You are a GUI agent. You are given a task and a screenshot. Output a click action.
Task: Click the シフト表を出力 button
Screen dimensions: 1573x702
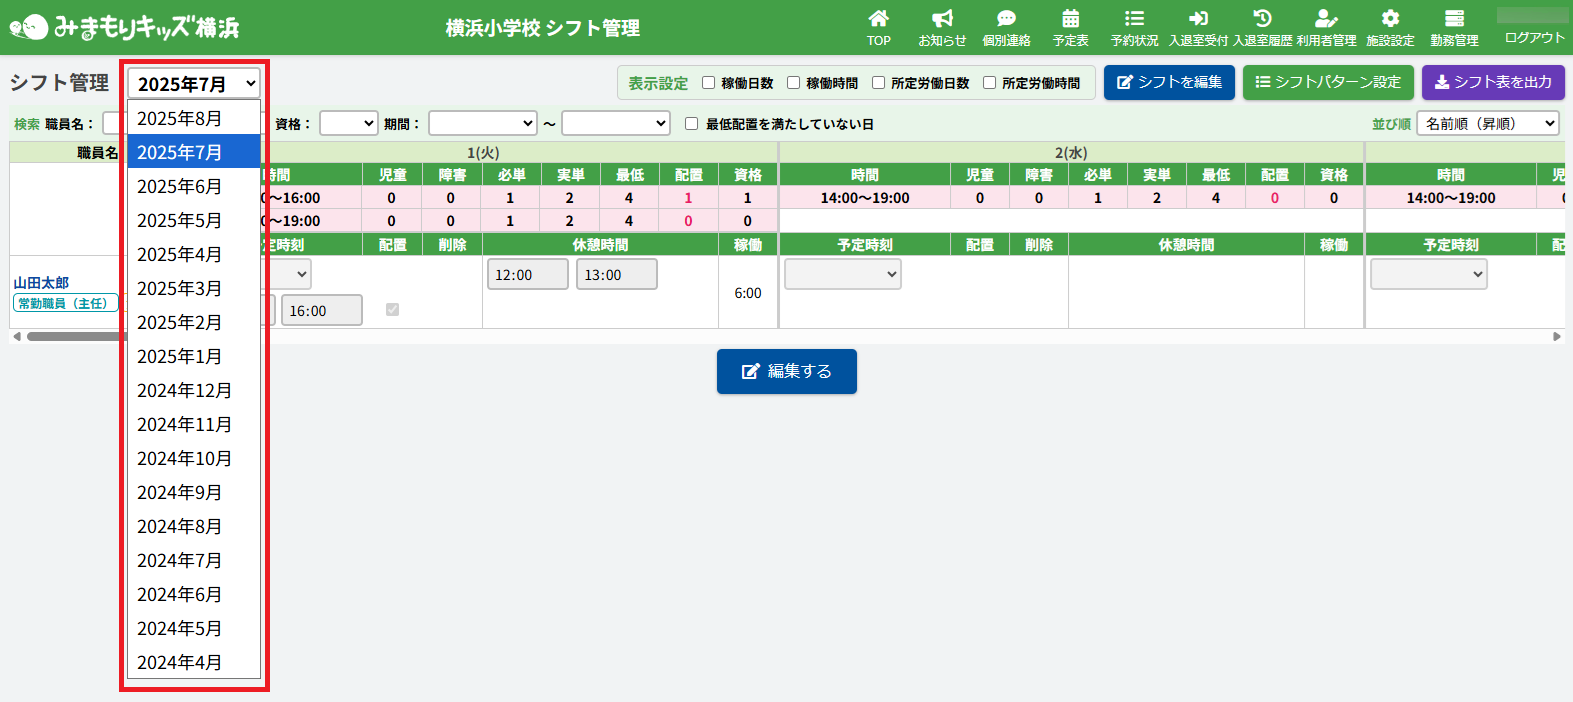(1493, 82)
